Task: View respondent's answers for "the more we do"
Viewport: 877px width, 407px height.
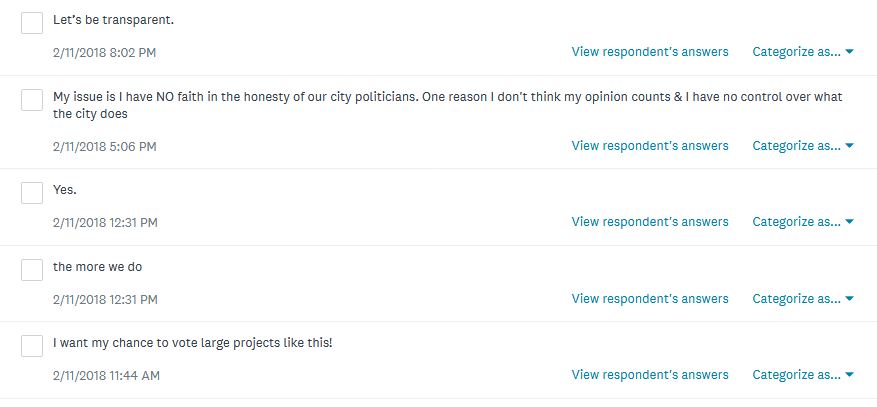Action: coord(650,299)
